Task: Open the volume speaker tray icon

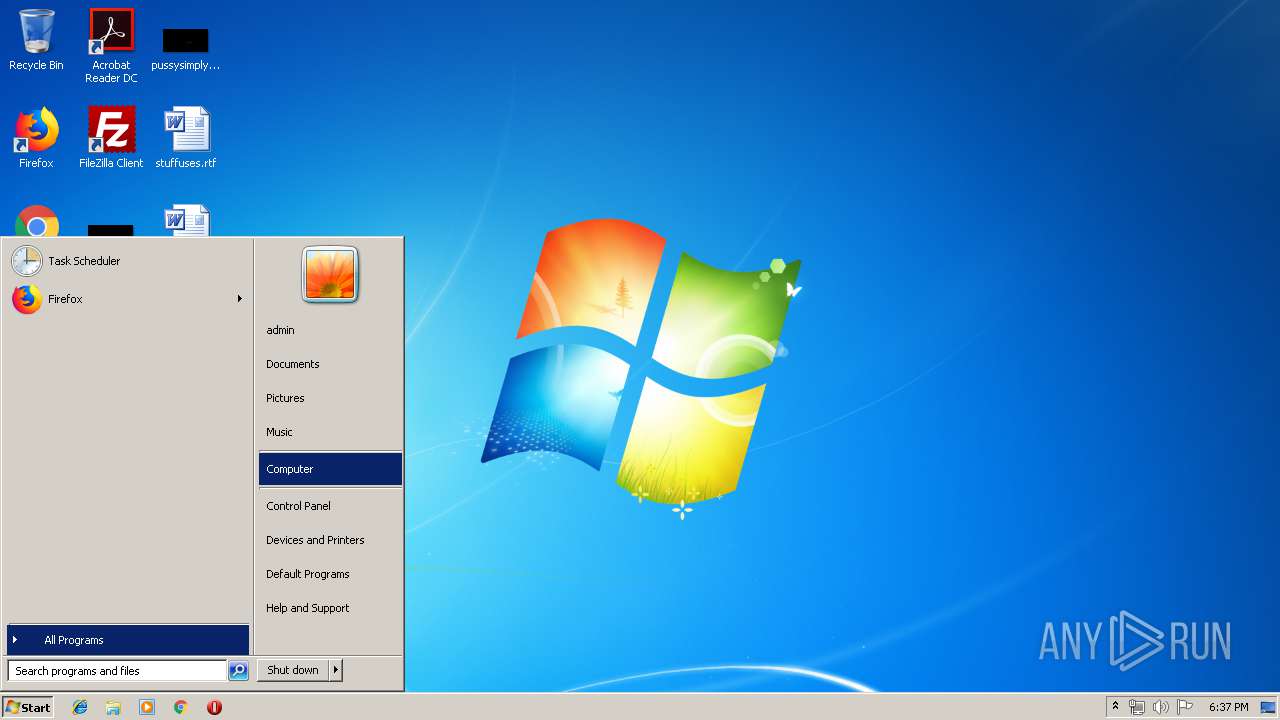Action: pyautogui.click(x=1161, y=707)
